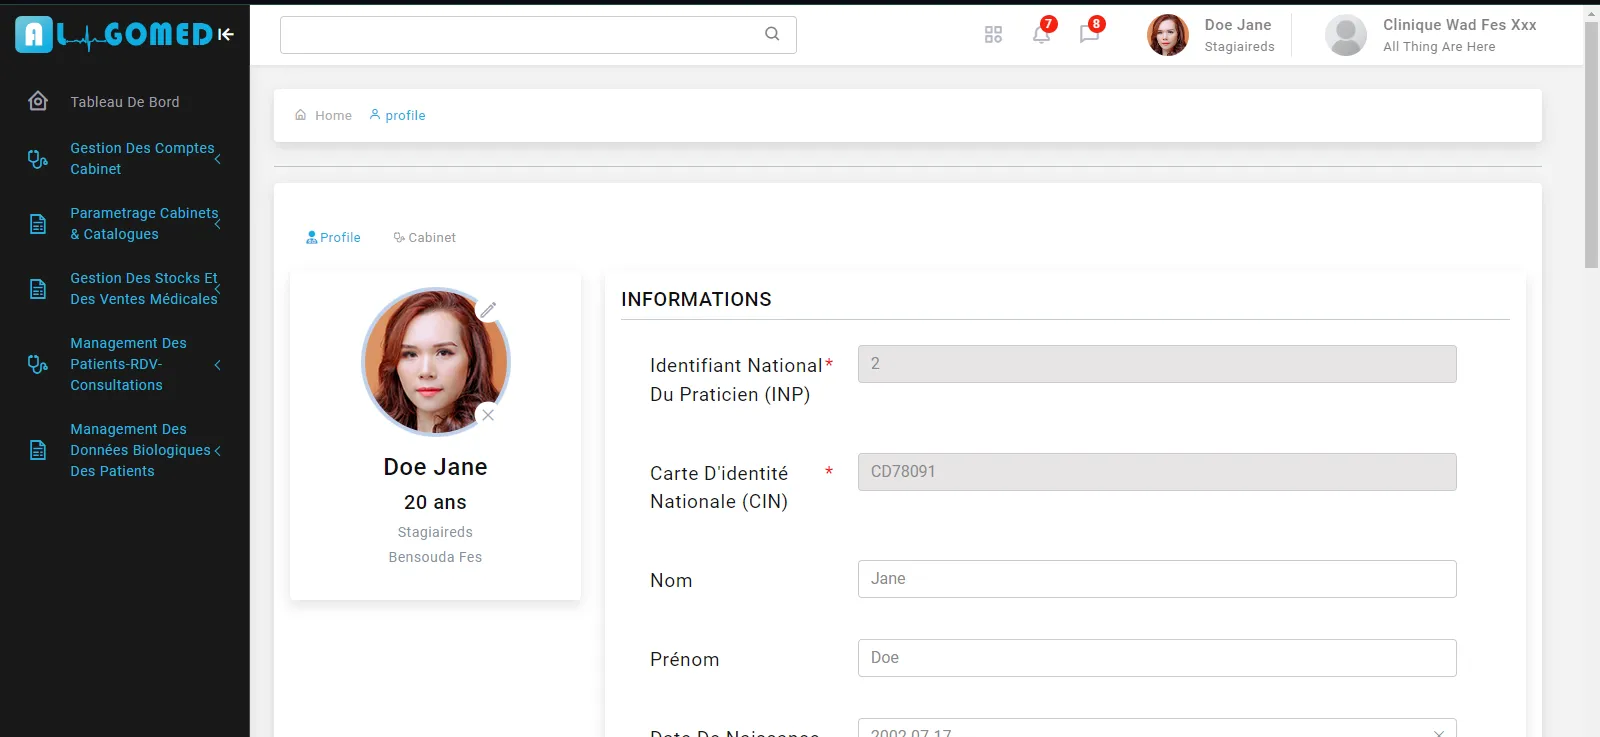Open the notifications bell
The height and width of the screenshot is (737, 1600).
[1041, 35]
